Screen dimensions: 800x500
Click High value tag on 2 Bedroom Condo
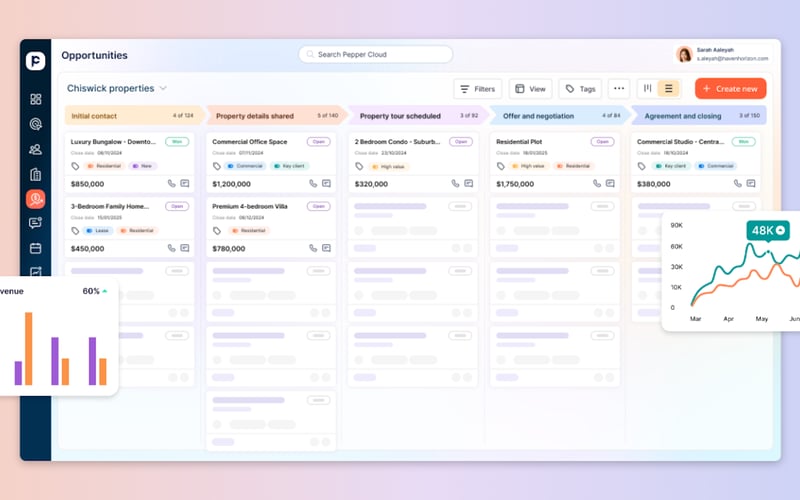point(389,167)
